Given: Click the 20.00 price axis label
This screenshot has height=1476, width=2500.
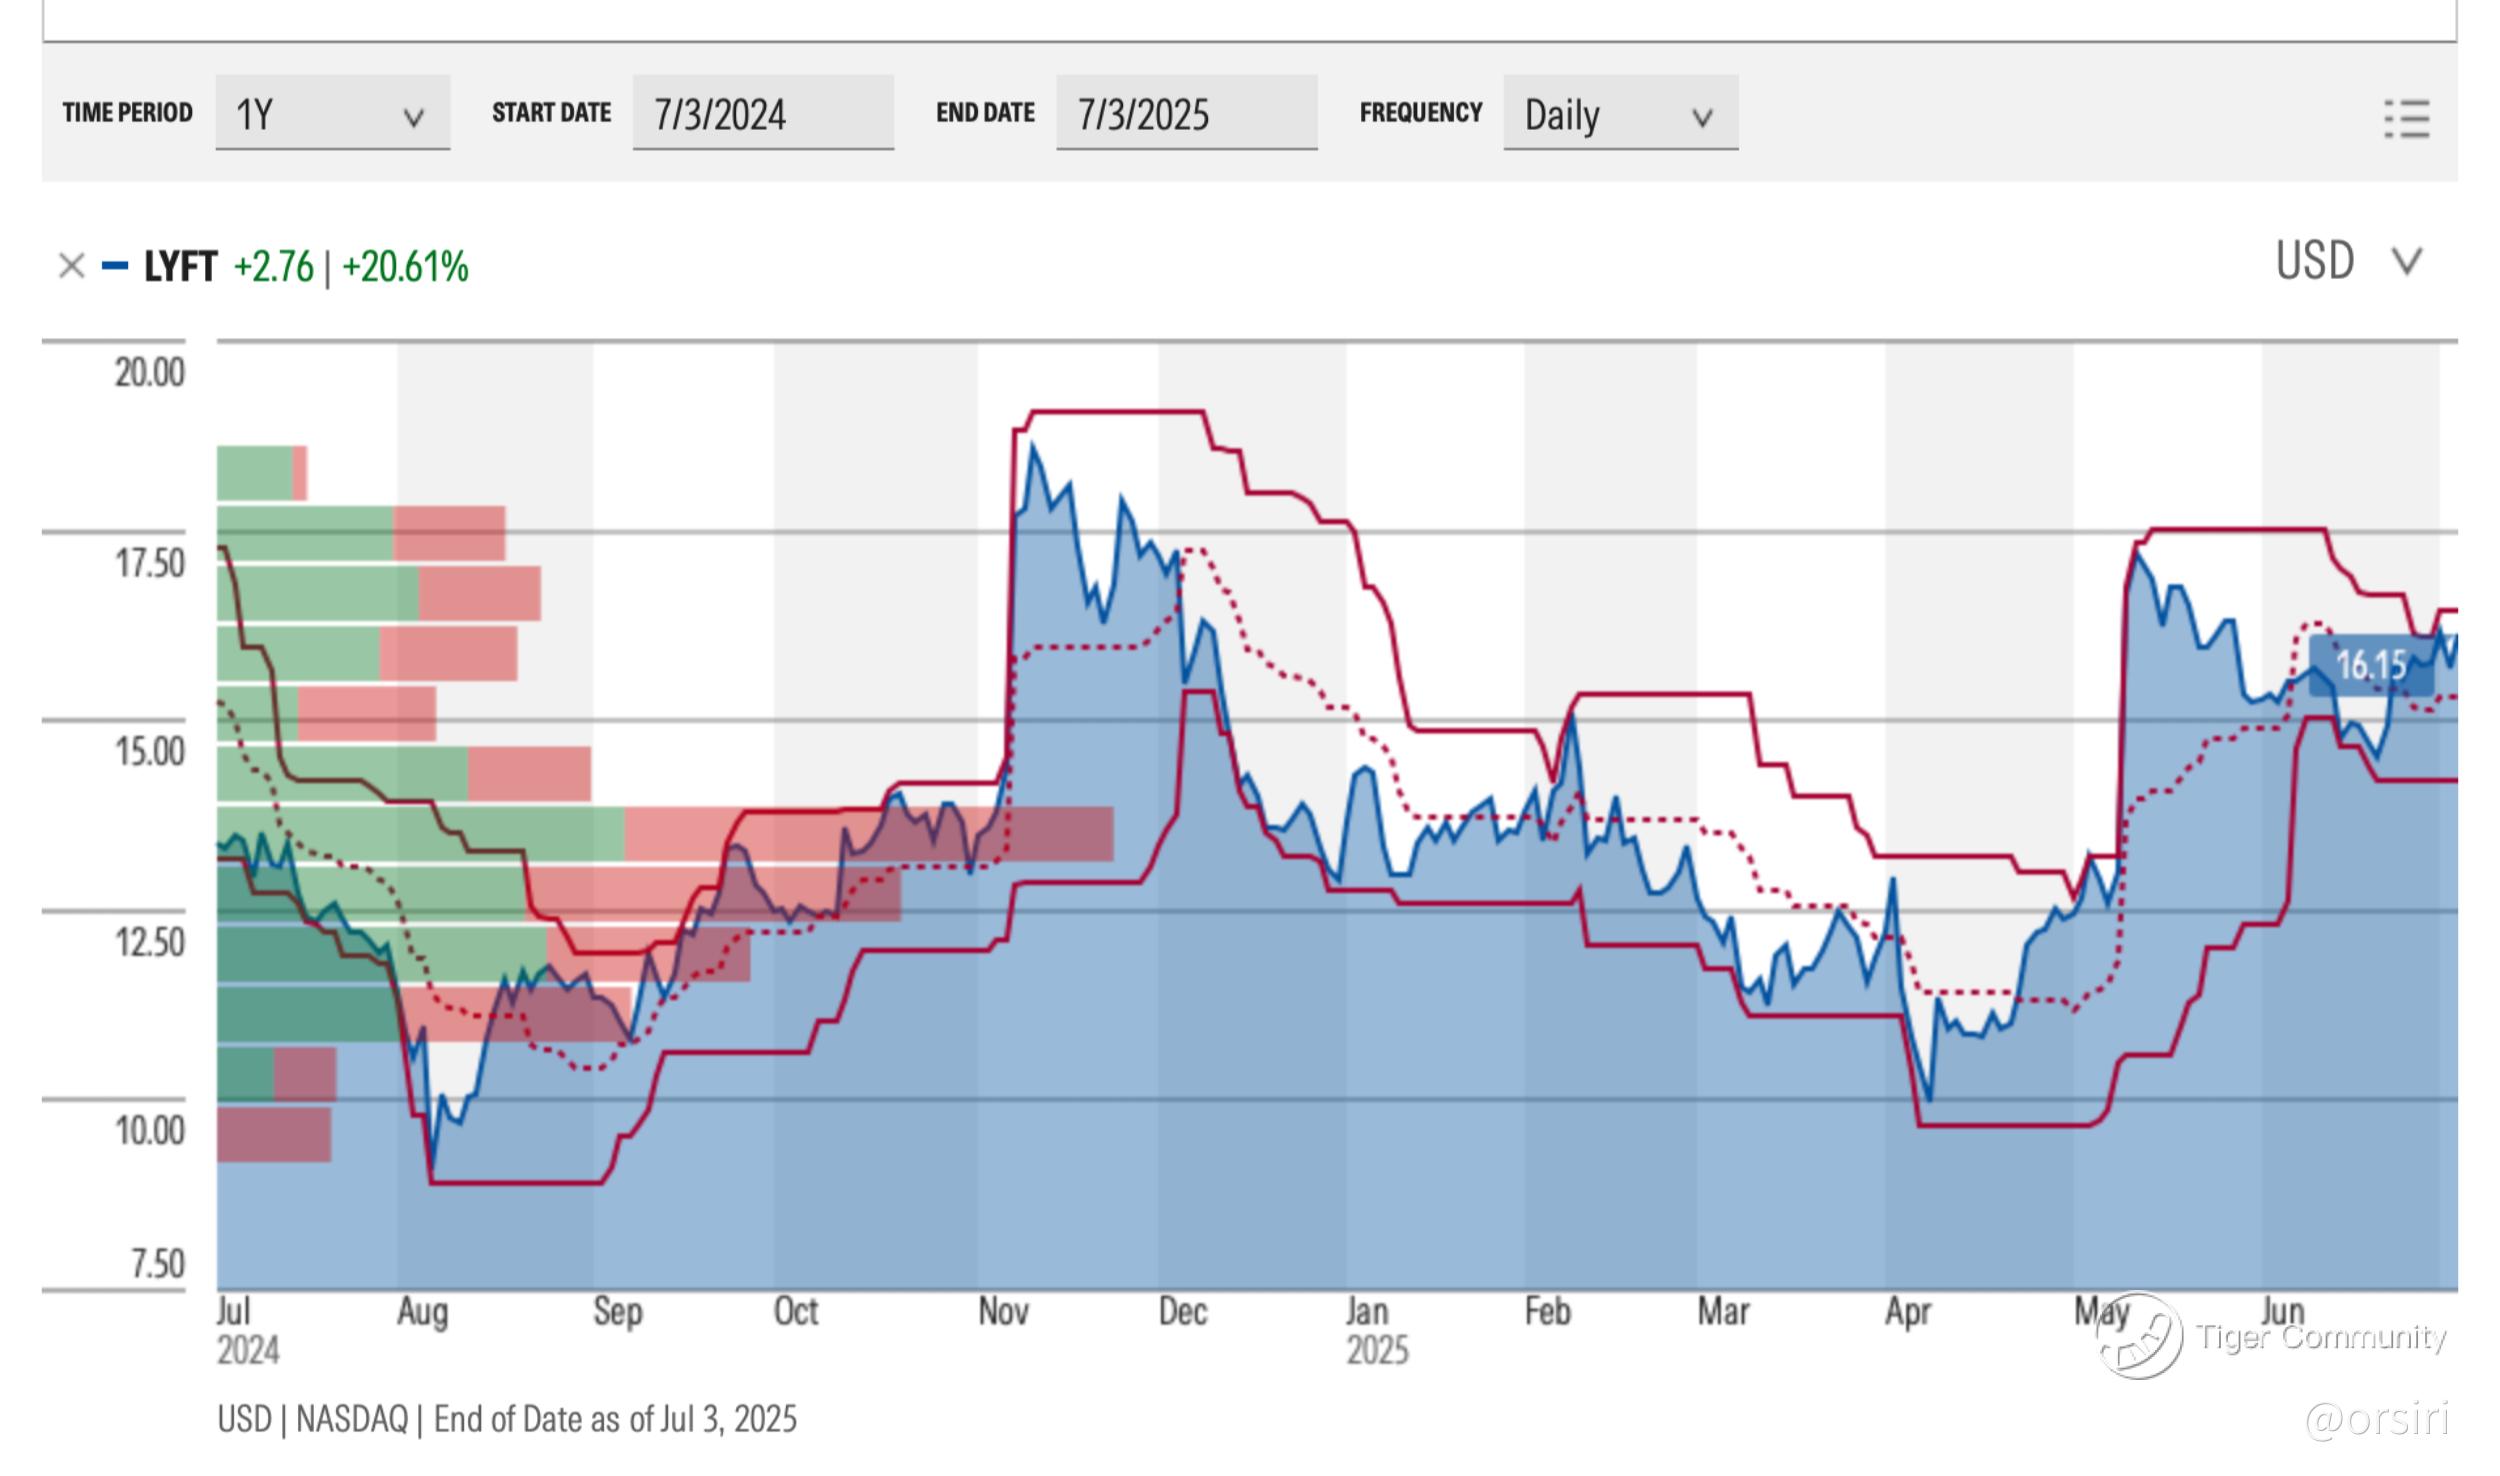Looking at the screenshot, I should pos(149,373).
